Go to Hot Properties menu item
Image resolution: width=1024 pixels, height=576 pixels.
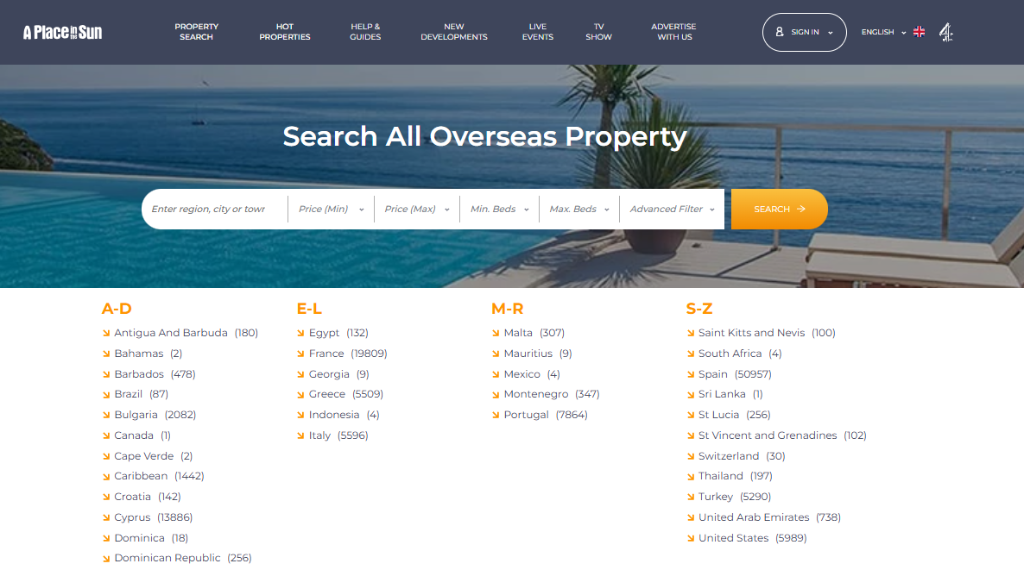pyautogui.click(x=285, y=32)
